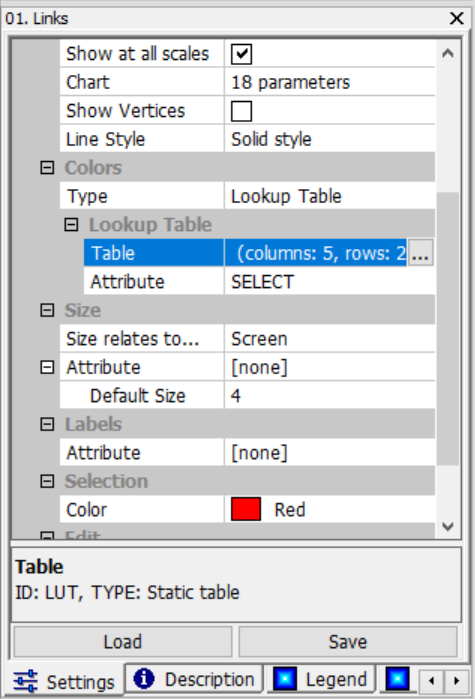Uncheck the Show at all scales checkbox
475x699 pixels.
(241, 54)
